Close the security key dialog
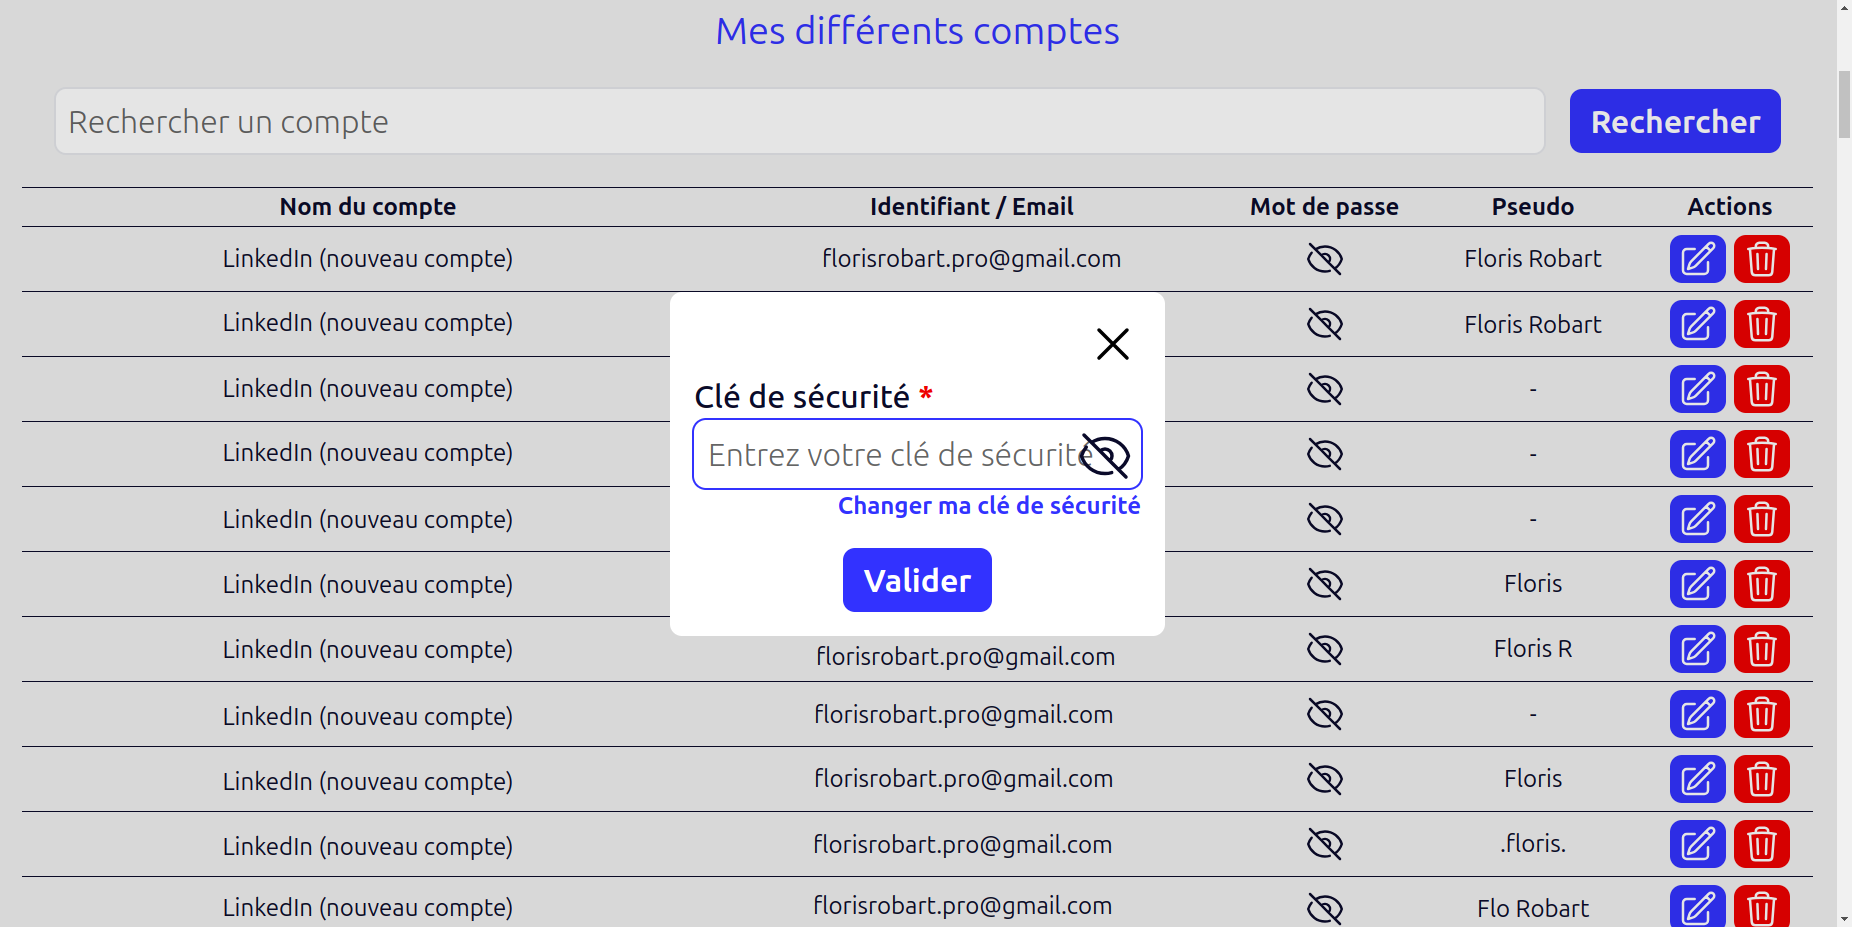Image resolution: width=1852 pixels, height=927 pixels. 1112,343
